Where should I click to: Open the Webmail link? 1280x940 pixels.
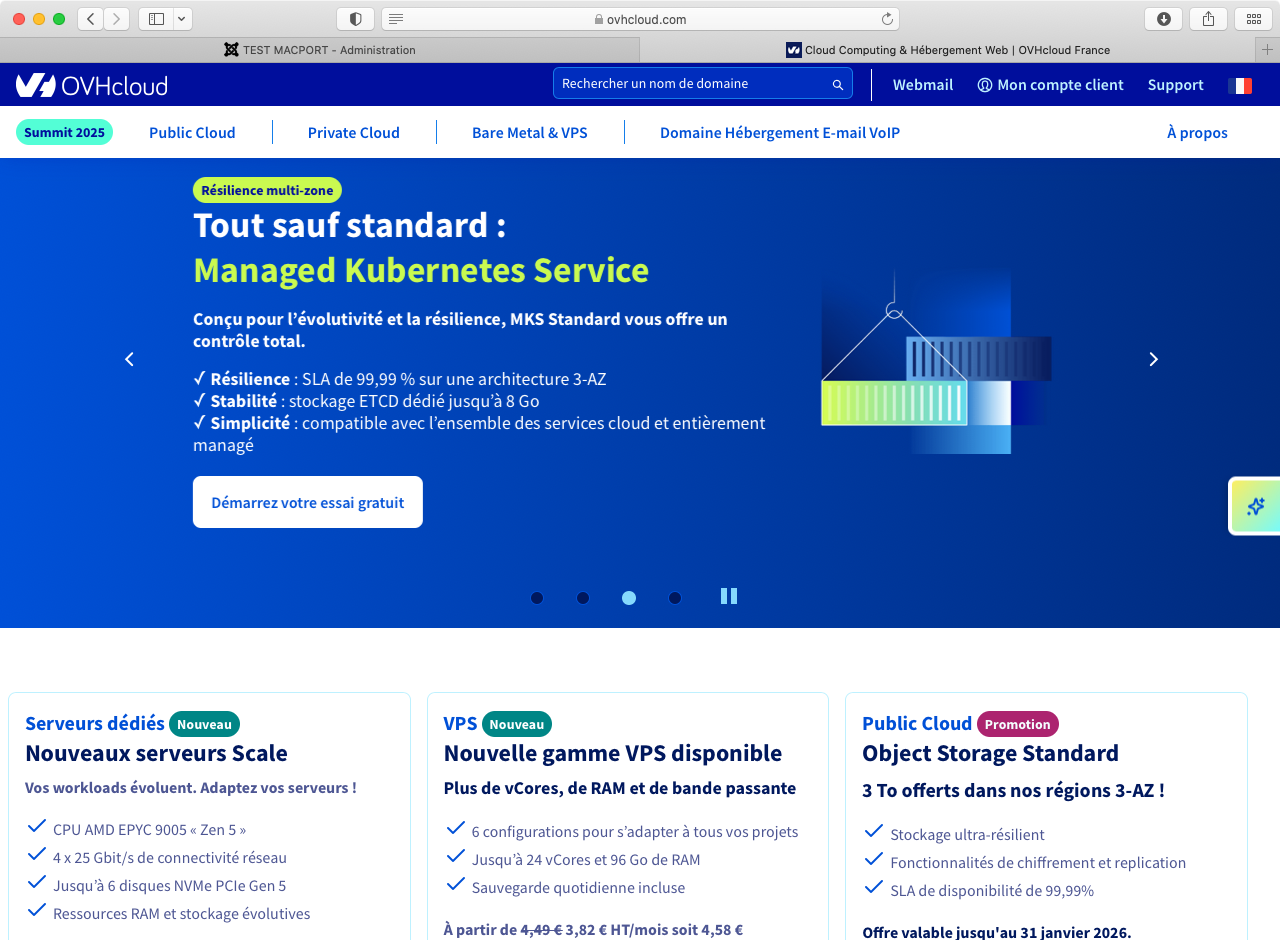922,85
